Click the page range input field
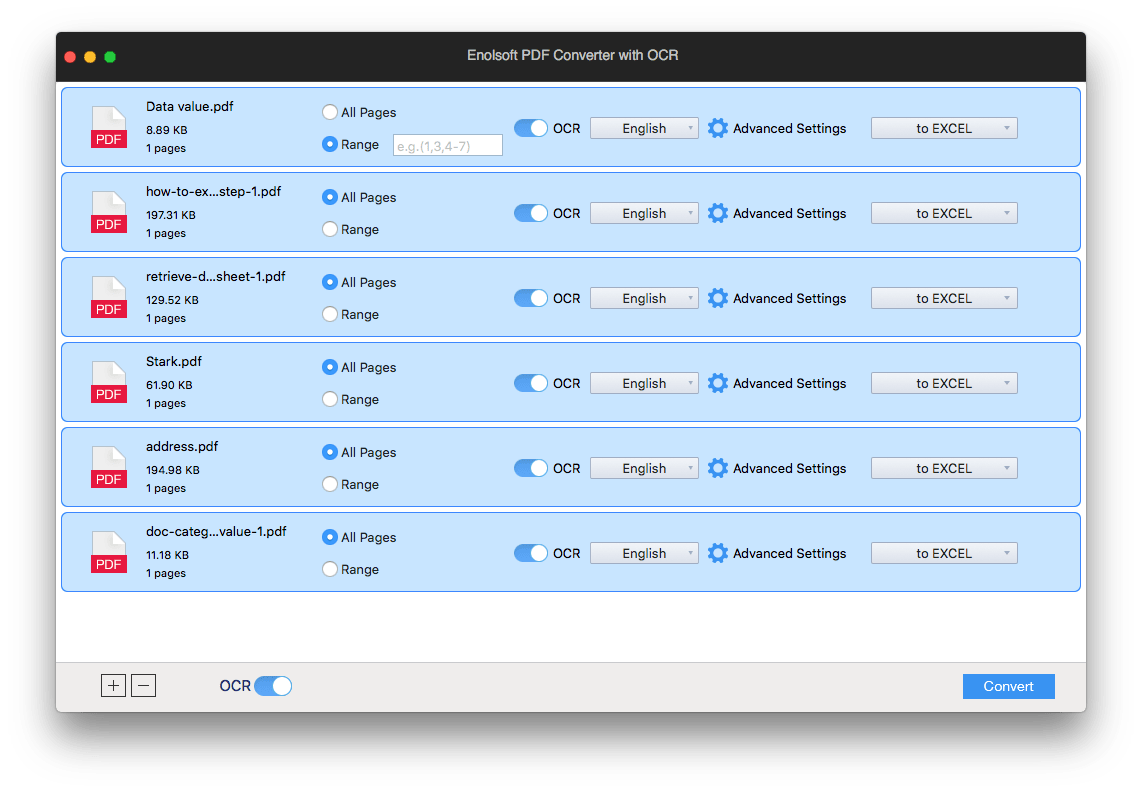Image resolution: width=1142 pixels, height=792 pixels. click(x=447, y=145)
